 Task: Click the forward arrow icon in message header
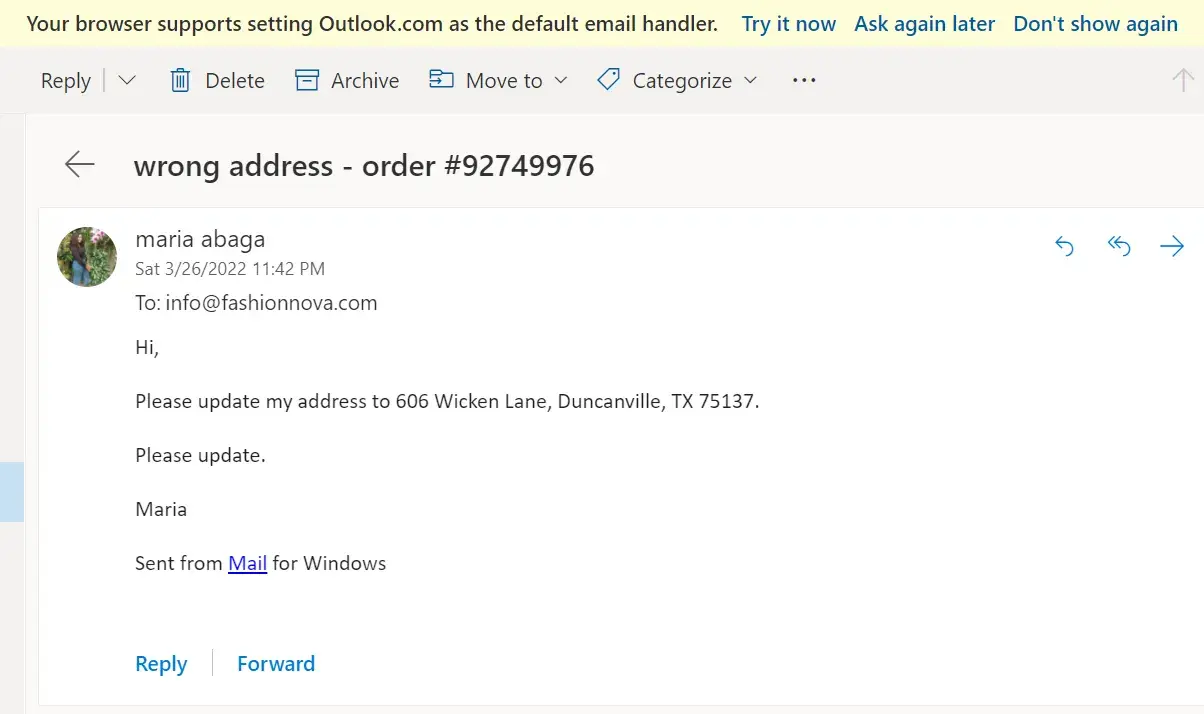tap(1171, 246)
